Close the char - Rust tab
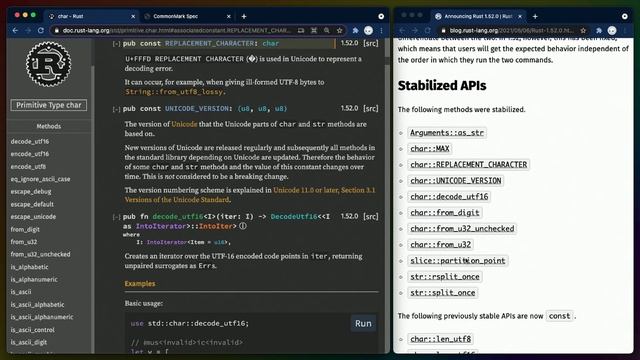This screenshot has height=360, width=640. tap(133, 16)
